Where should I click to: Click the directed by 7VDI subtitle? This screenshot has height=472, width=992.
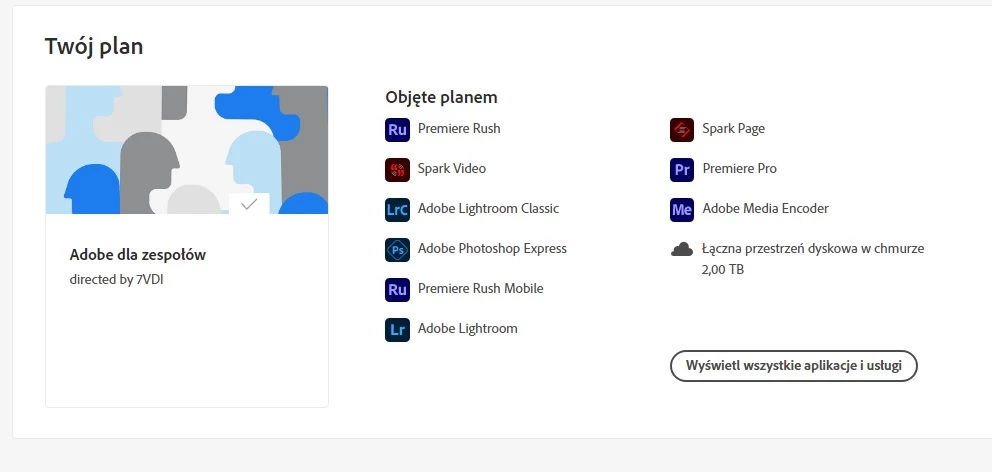point(116,279)
